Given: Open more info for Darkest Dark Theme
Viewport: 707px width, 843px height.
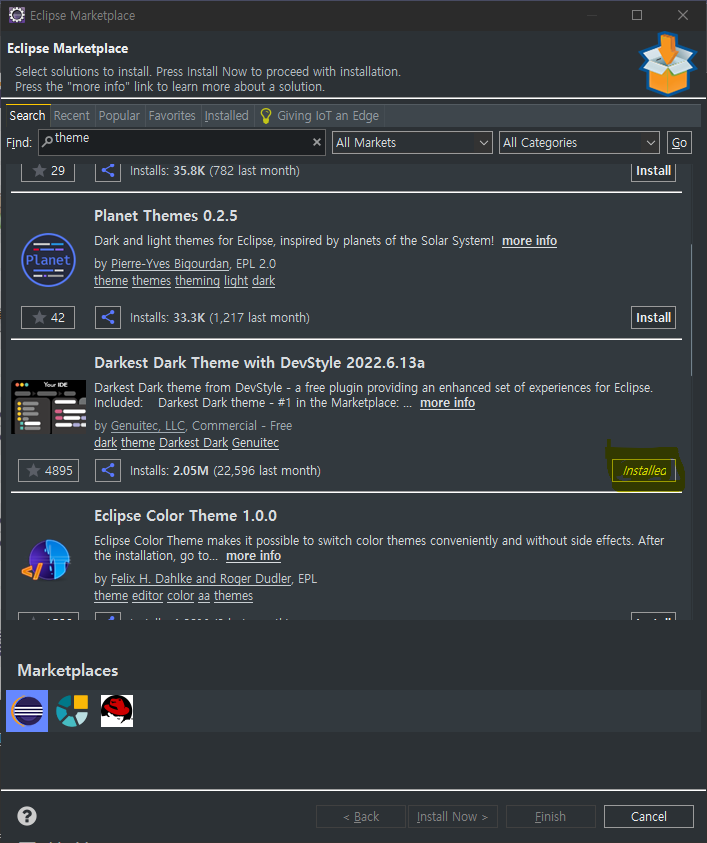Looking at the screenshot, I should [447, 403].
